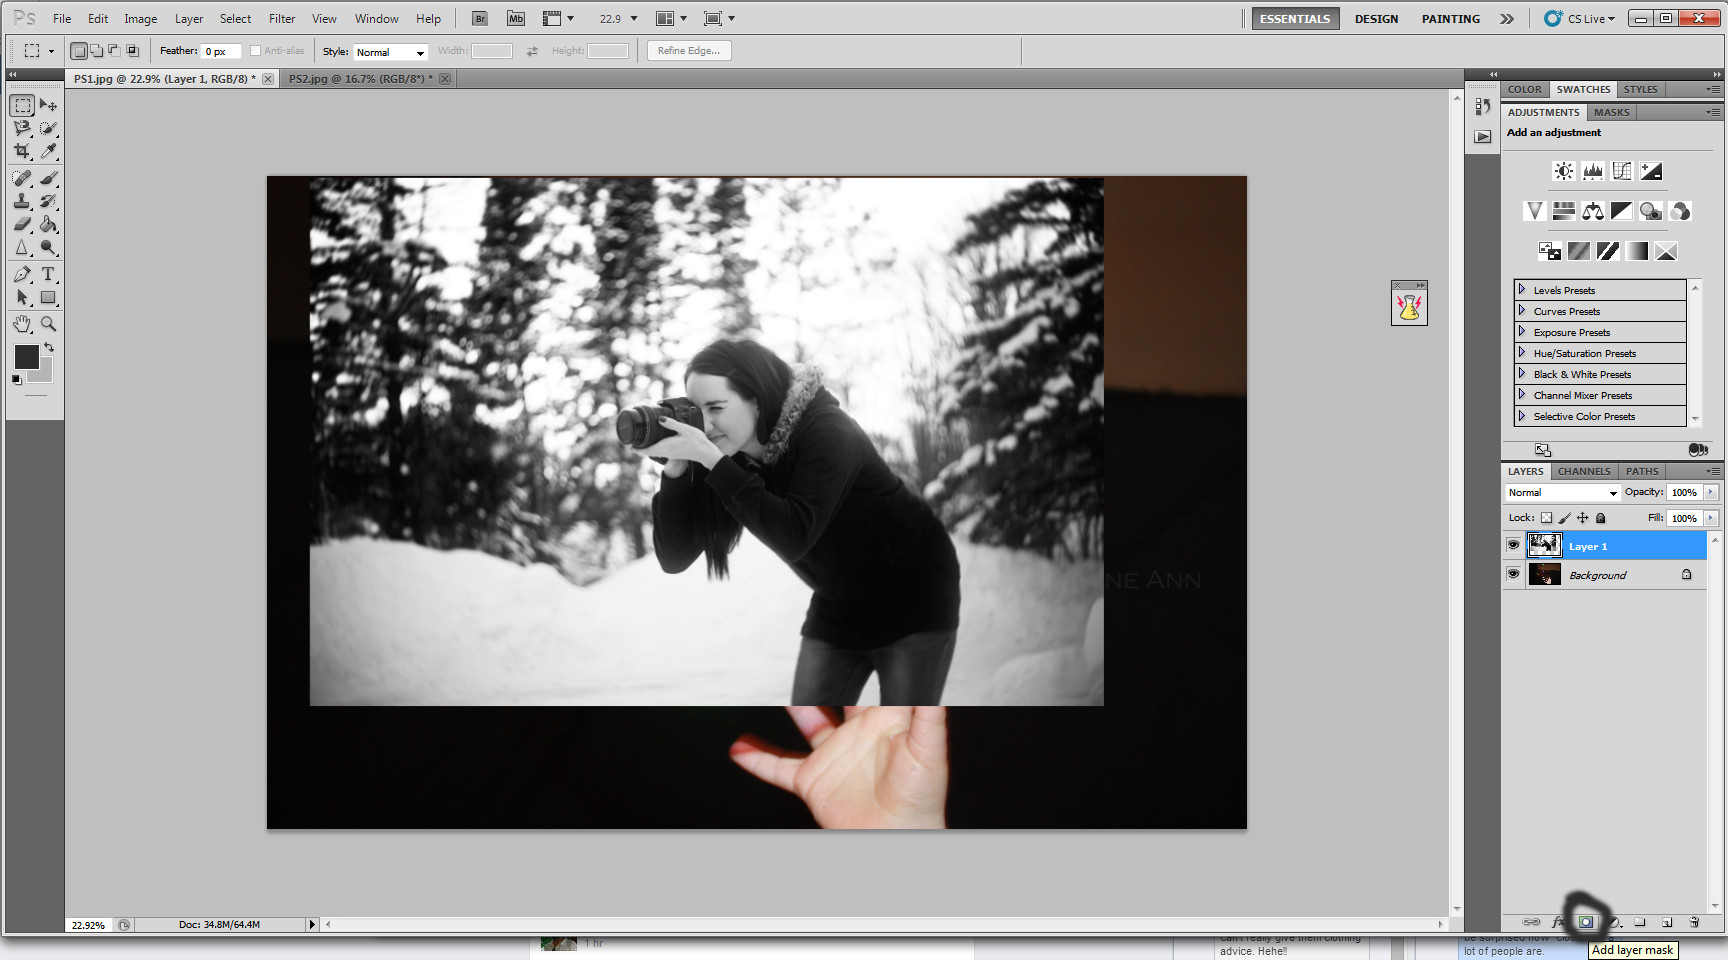Switch to the Design workspace
1728x960 pixels.
pos(1376,19)
